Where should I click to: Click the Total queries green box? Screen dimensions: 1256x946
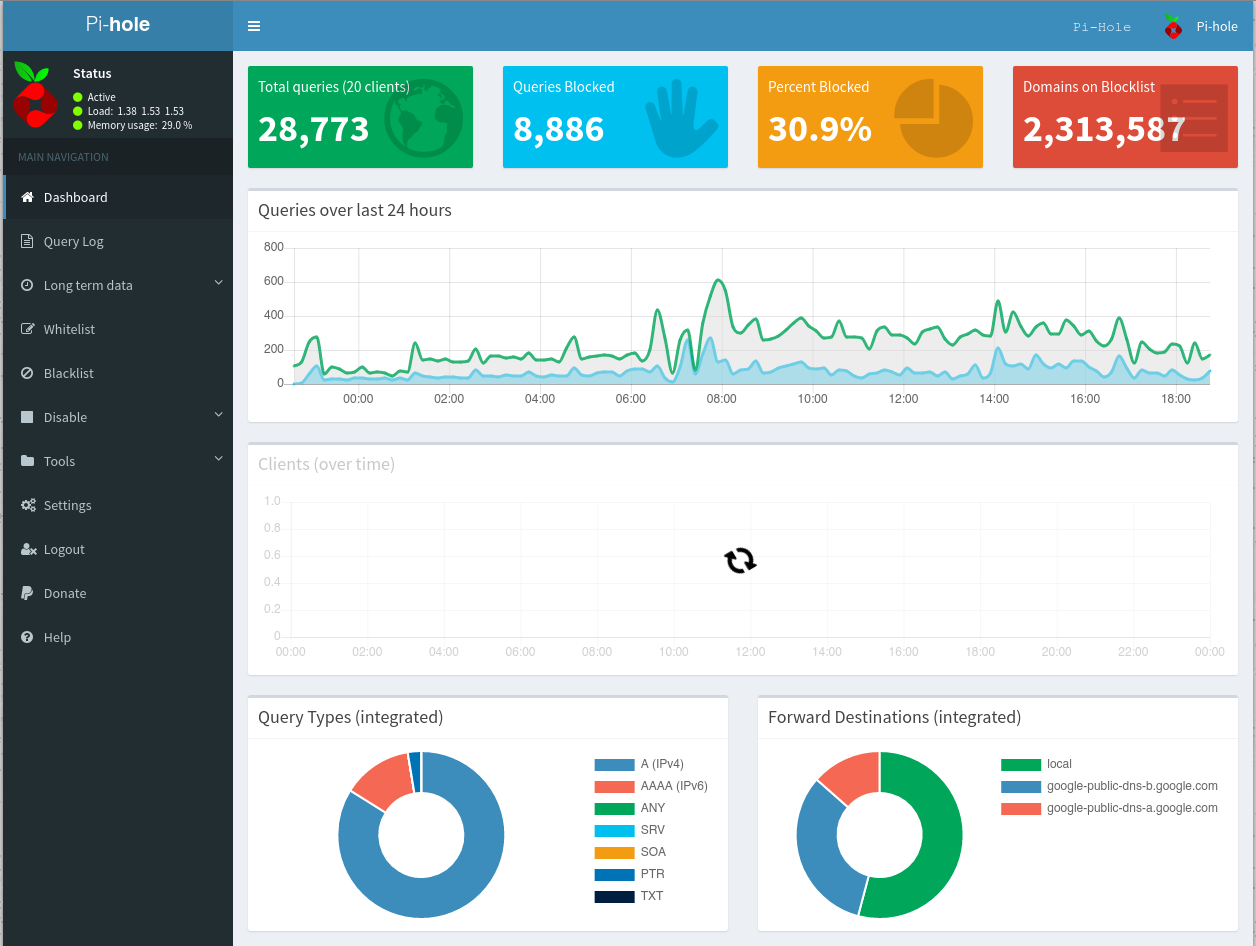[x=360, y=117]
